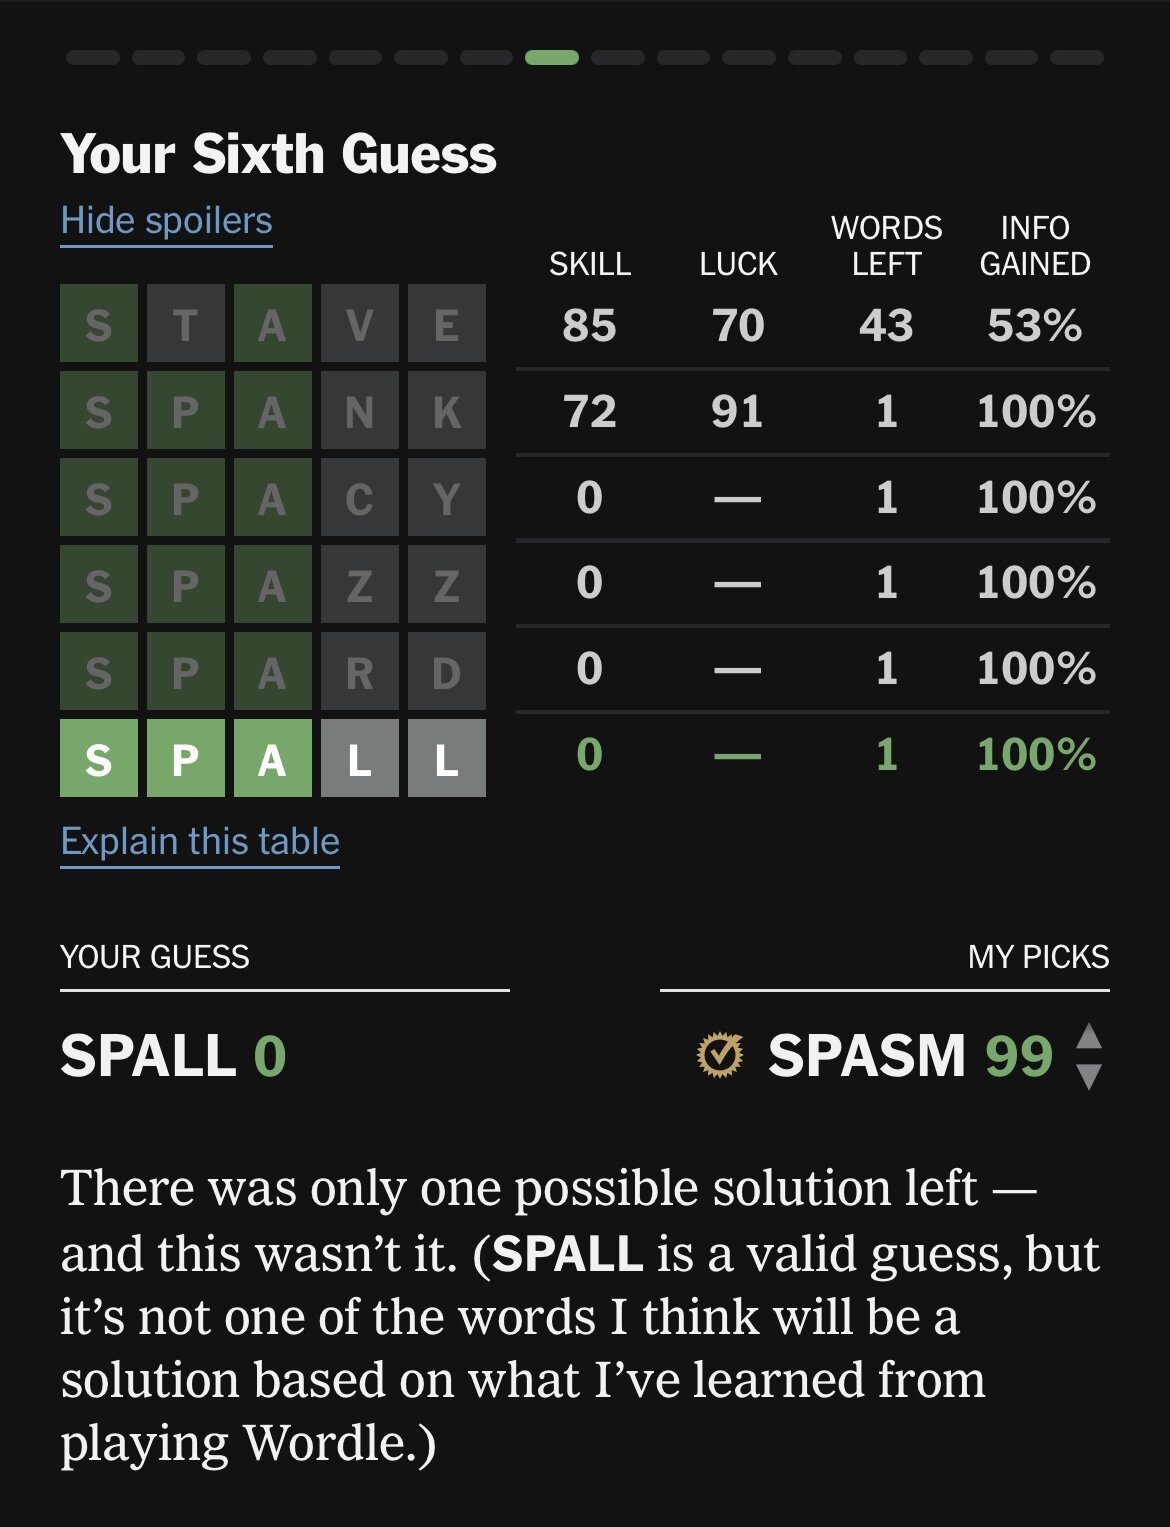The width and height of the screenshot is (1170, 1527).
Task: Jump to the last progress segment
Action: tap(1077, 58)
